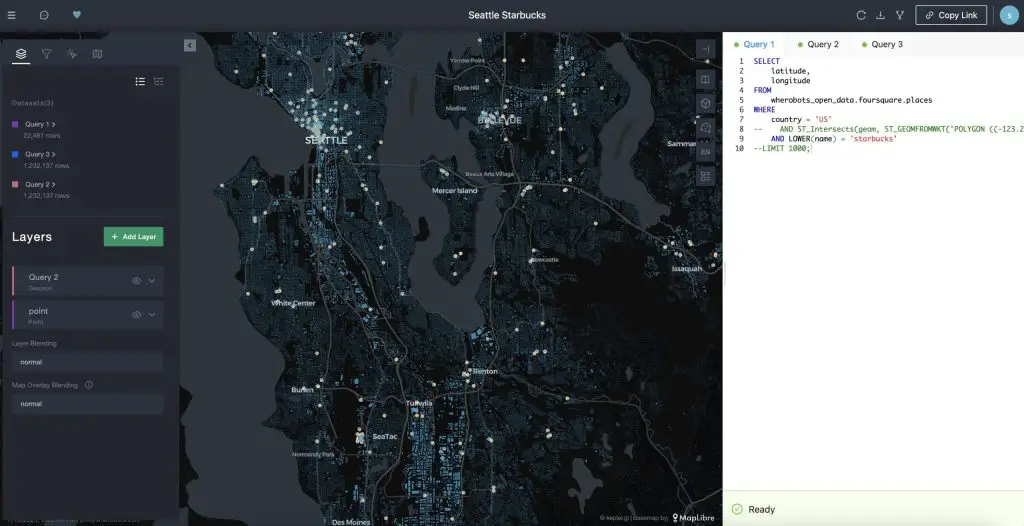
Task: Select the sort by dataset view icon
Action: coord(158,82)
